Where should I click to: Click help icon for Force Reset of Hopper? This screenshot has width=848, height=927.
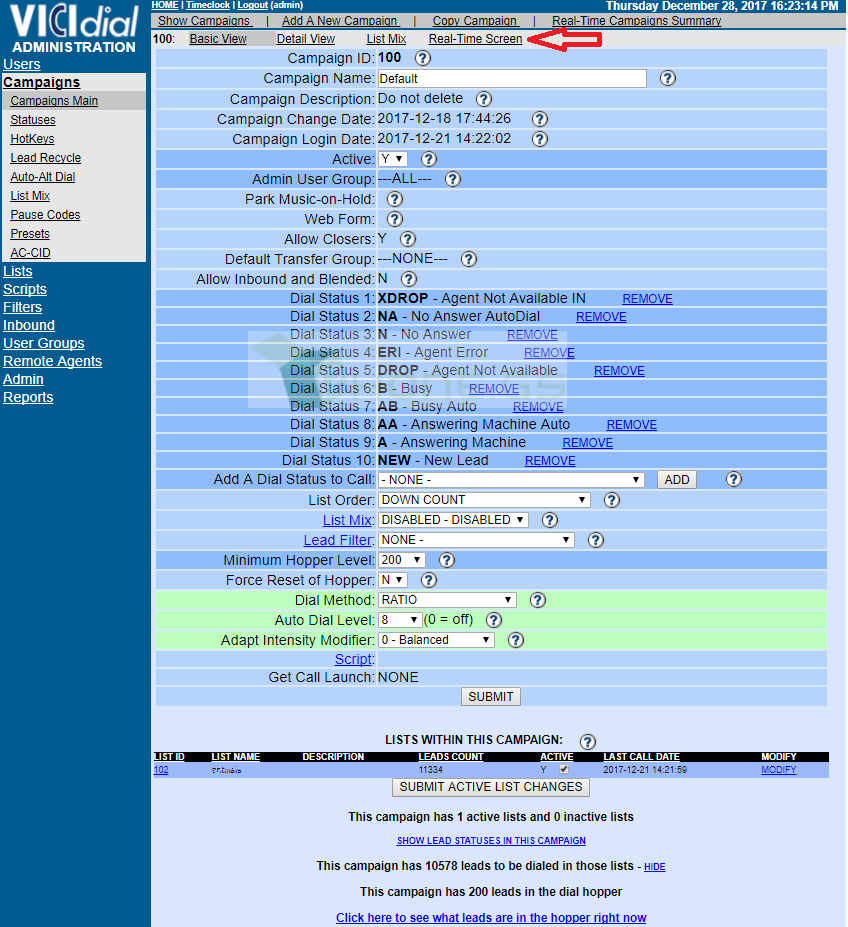[429, 580]
